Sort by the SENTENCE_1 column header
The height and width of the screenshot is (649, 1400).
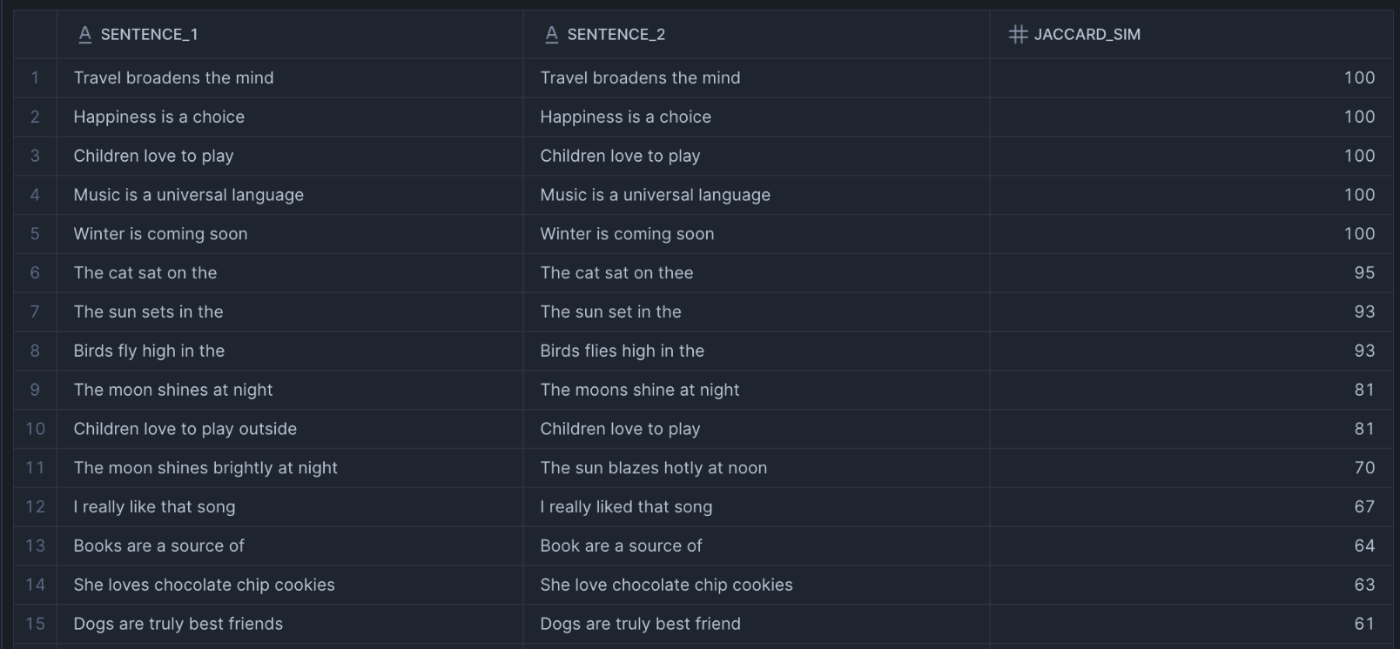click(149, 35)
